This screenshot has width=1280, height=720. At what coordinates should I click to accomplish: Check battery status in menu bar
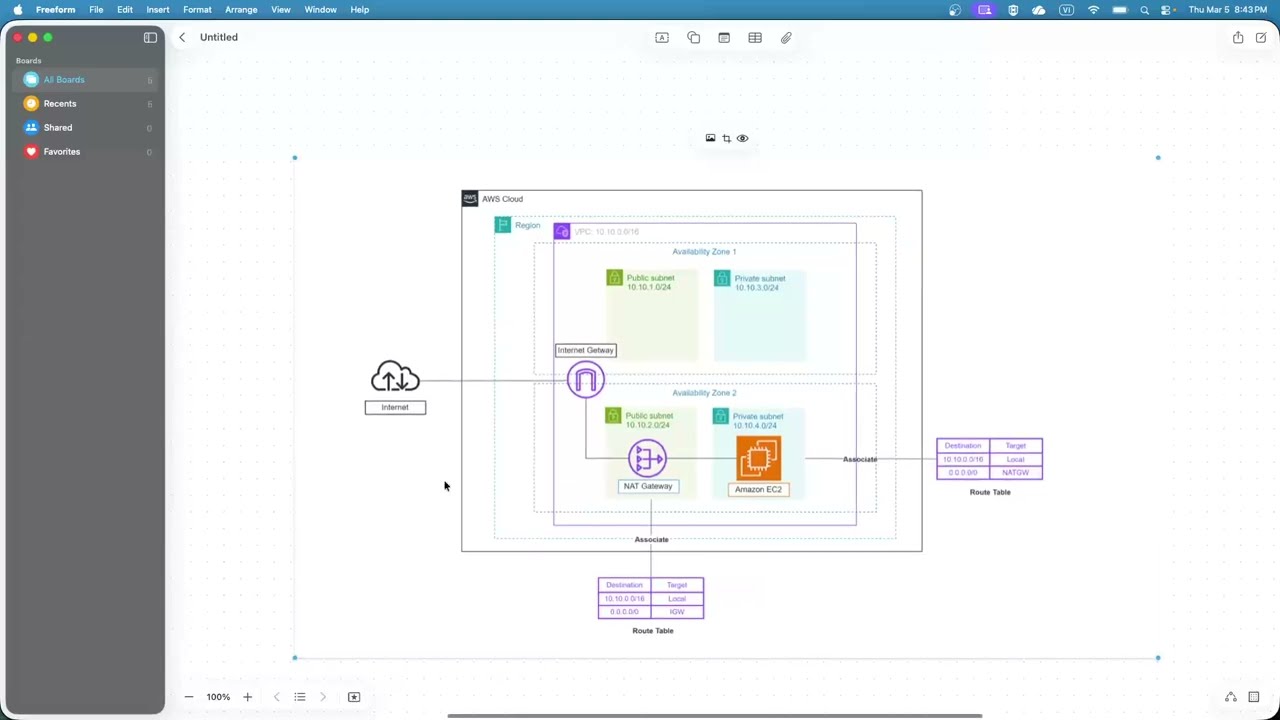(1120, 10)
